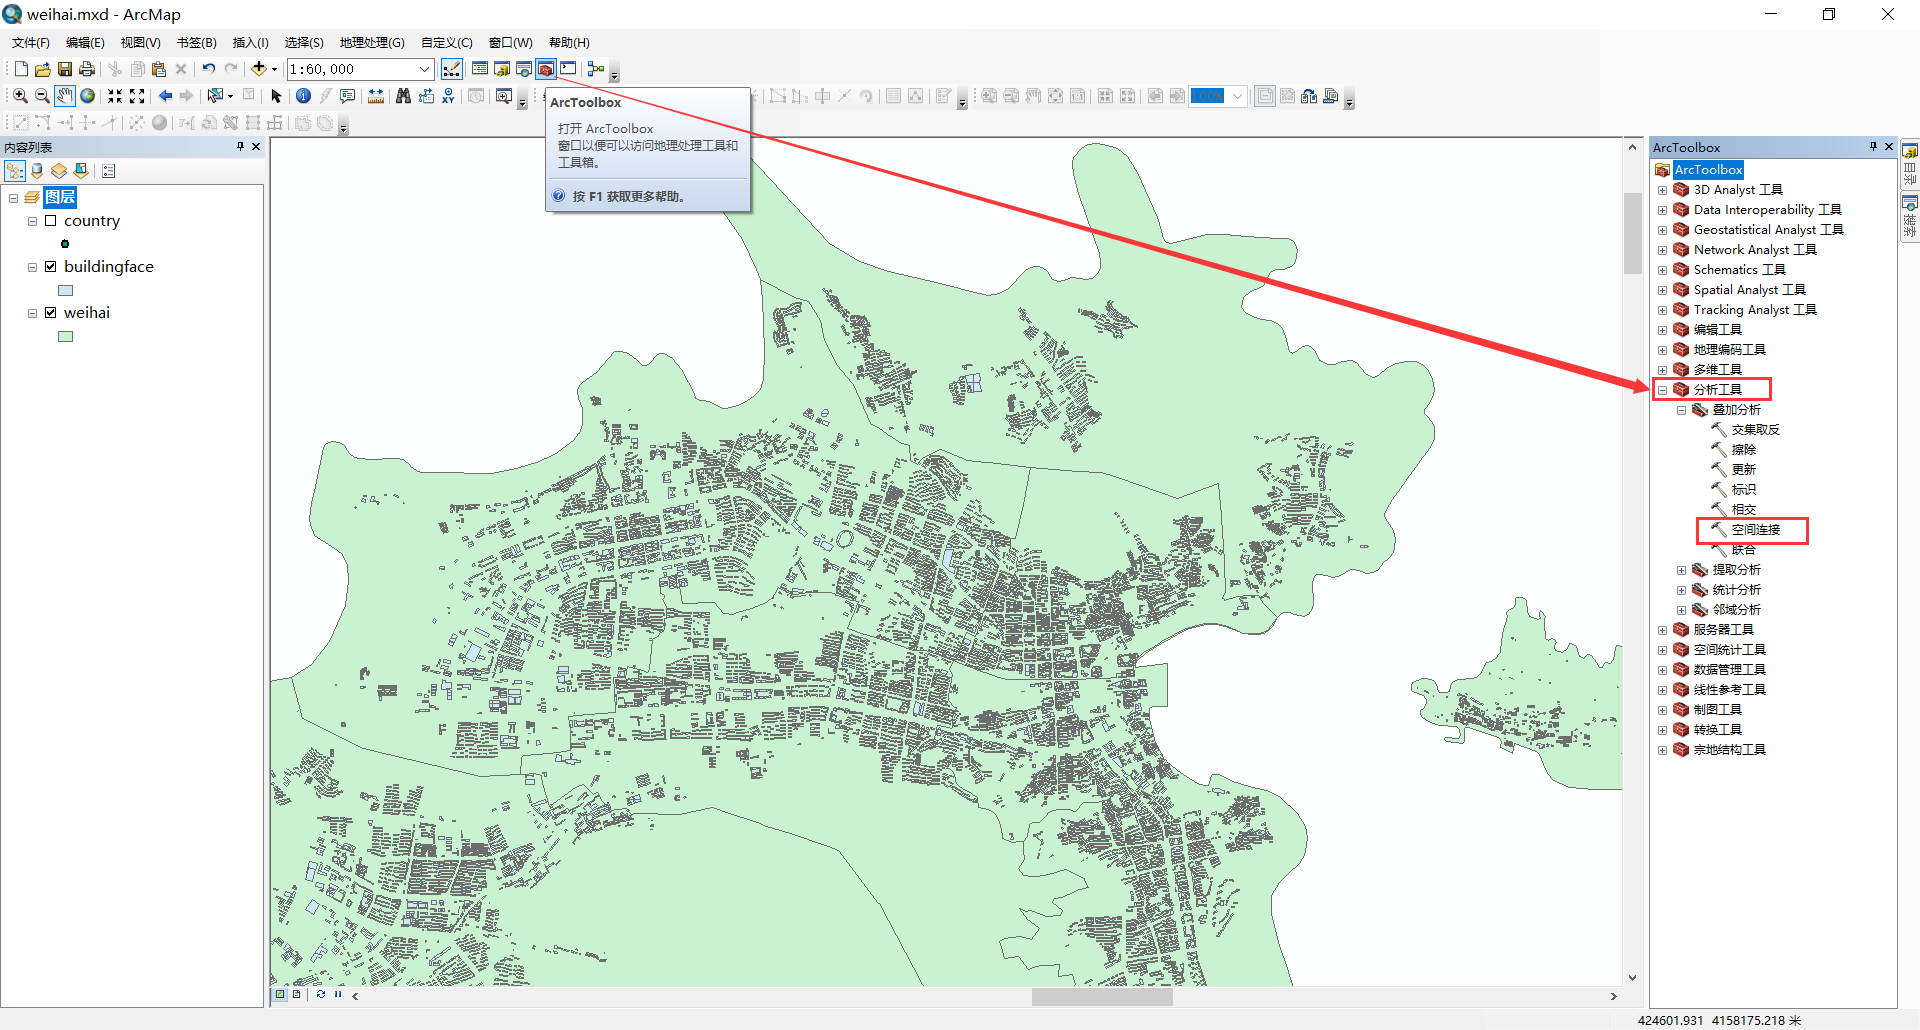Image resolution: width=1920 pixels, height=1030 pixels.
Task: Open the 地理处理(G) menu
Action: 371,43
